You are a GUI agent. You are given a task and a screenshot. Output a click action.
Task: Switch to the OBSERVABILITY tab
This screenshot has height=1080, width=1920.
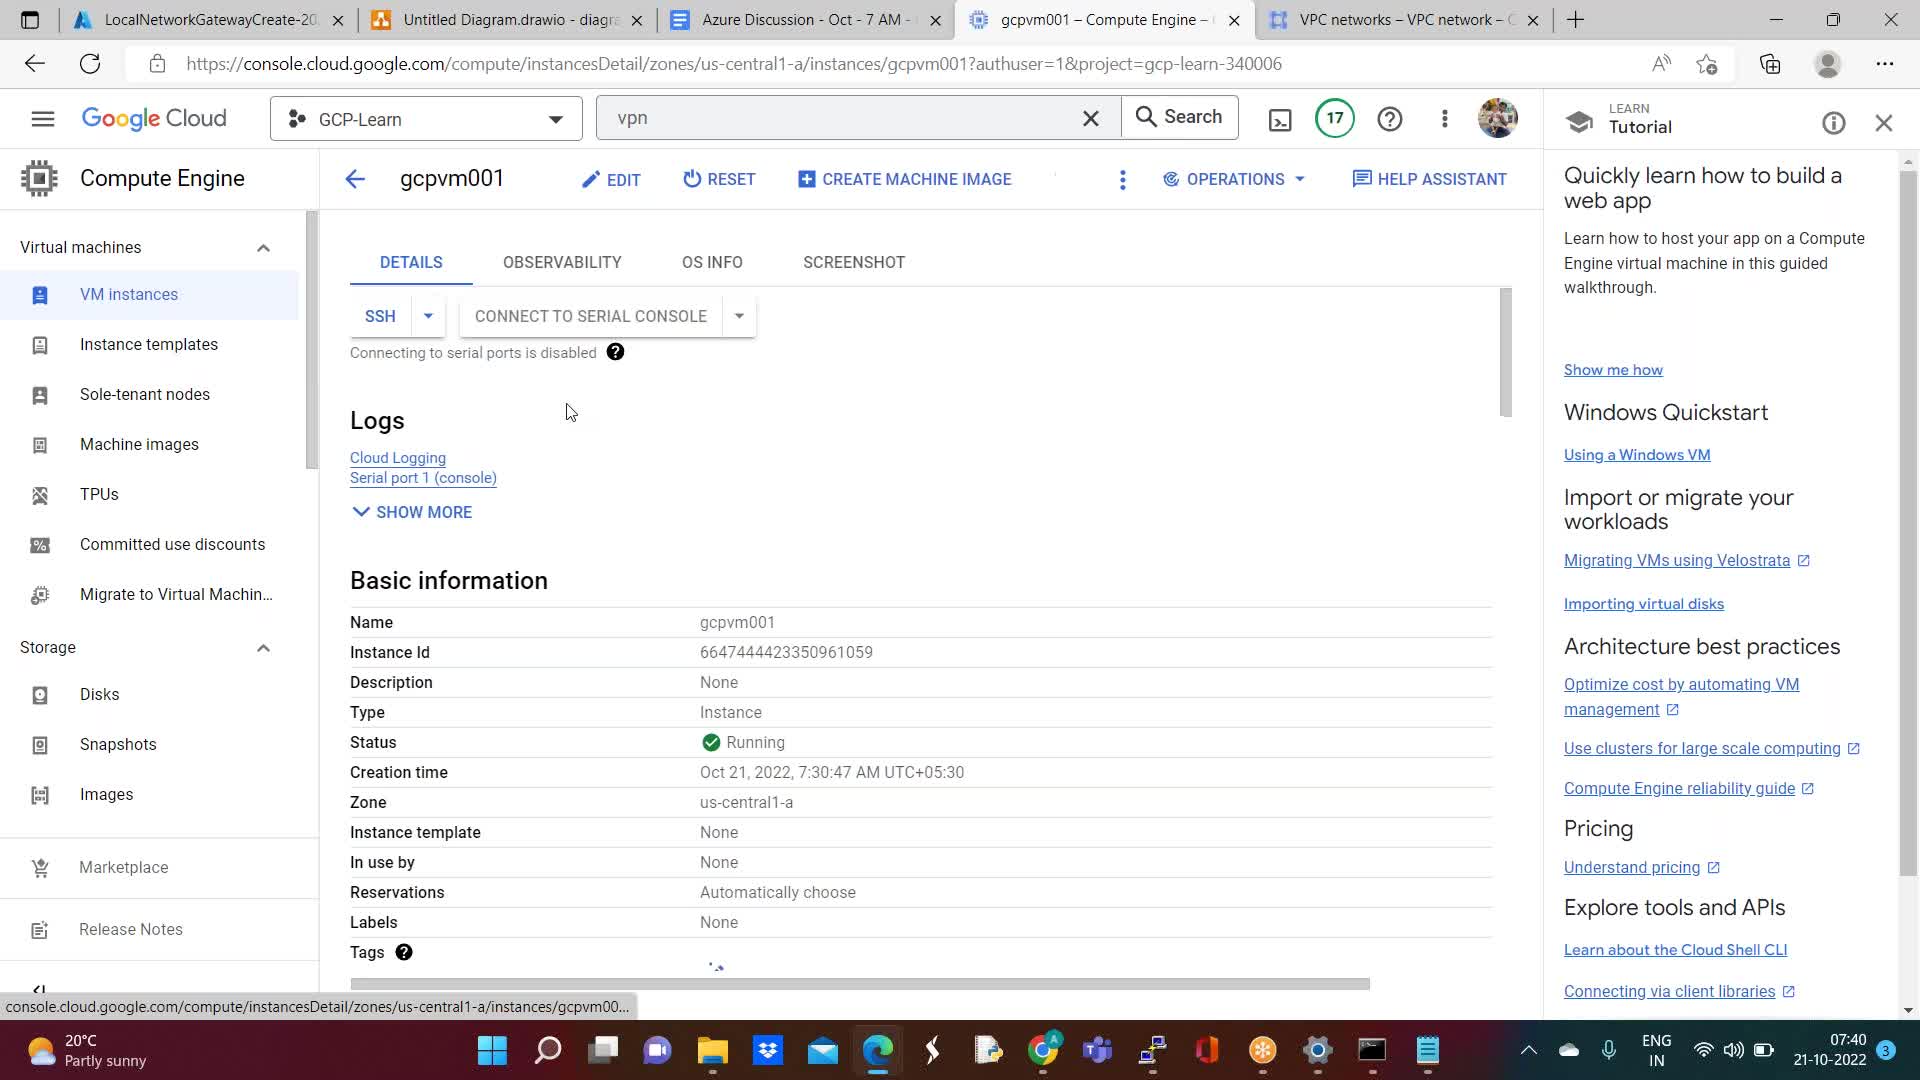[562, 262]
